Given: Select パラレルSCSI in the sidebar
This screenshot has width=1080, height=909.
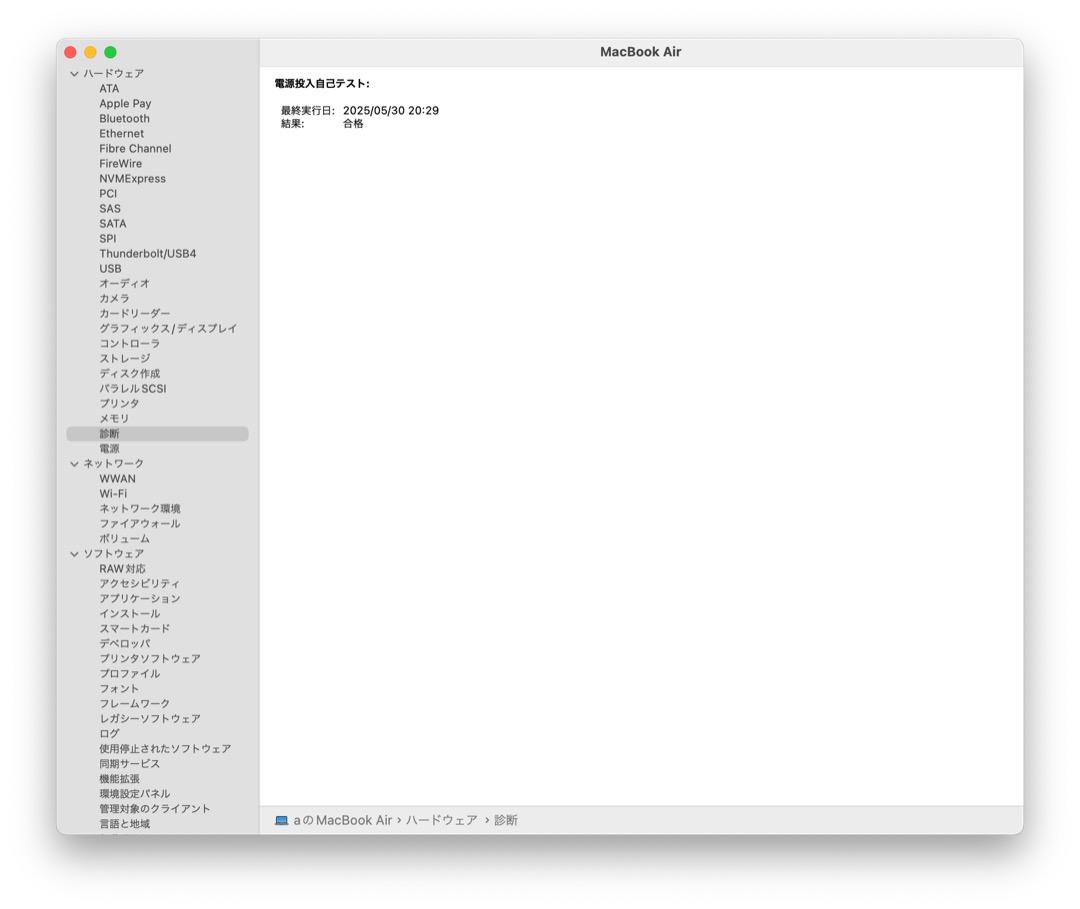Looking at the screenshot, I should tap(132, 389).
